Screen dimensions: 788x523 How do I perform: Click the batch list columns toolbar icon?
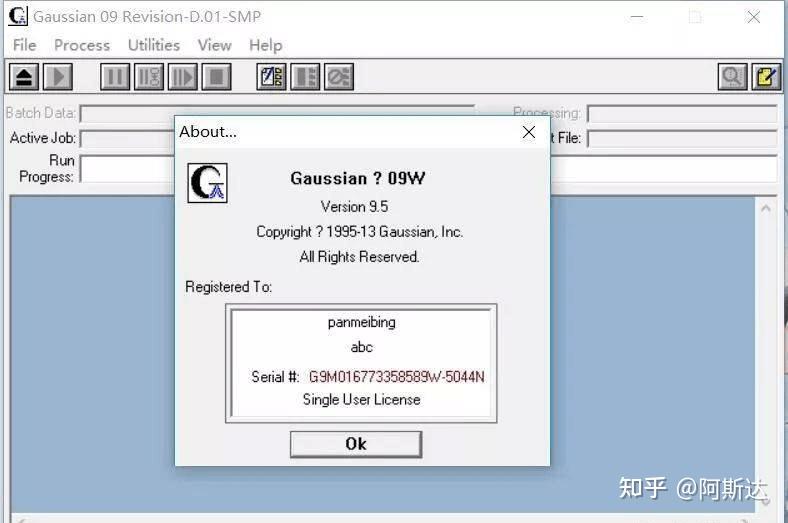[x=305, y=77]
